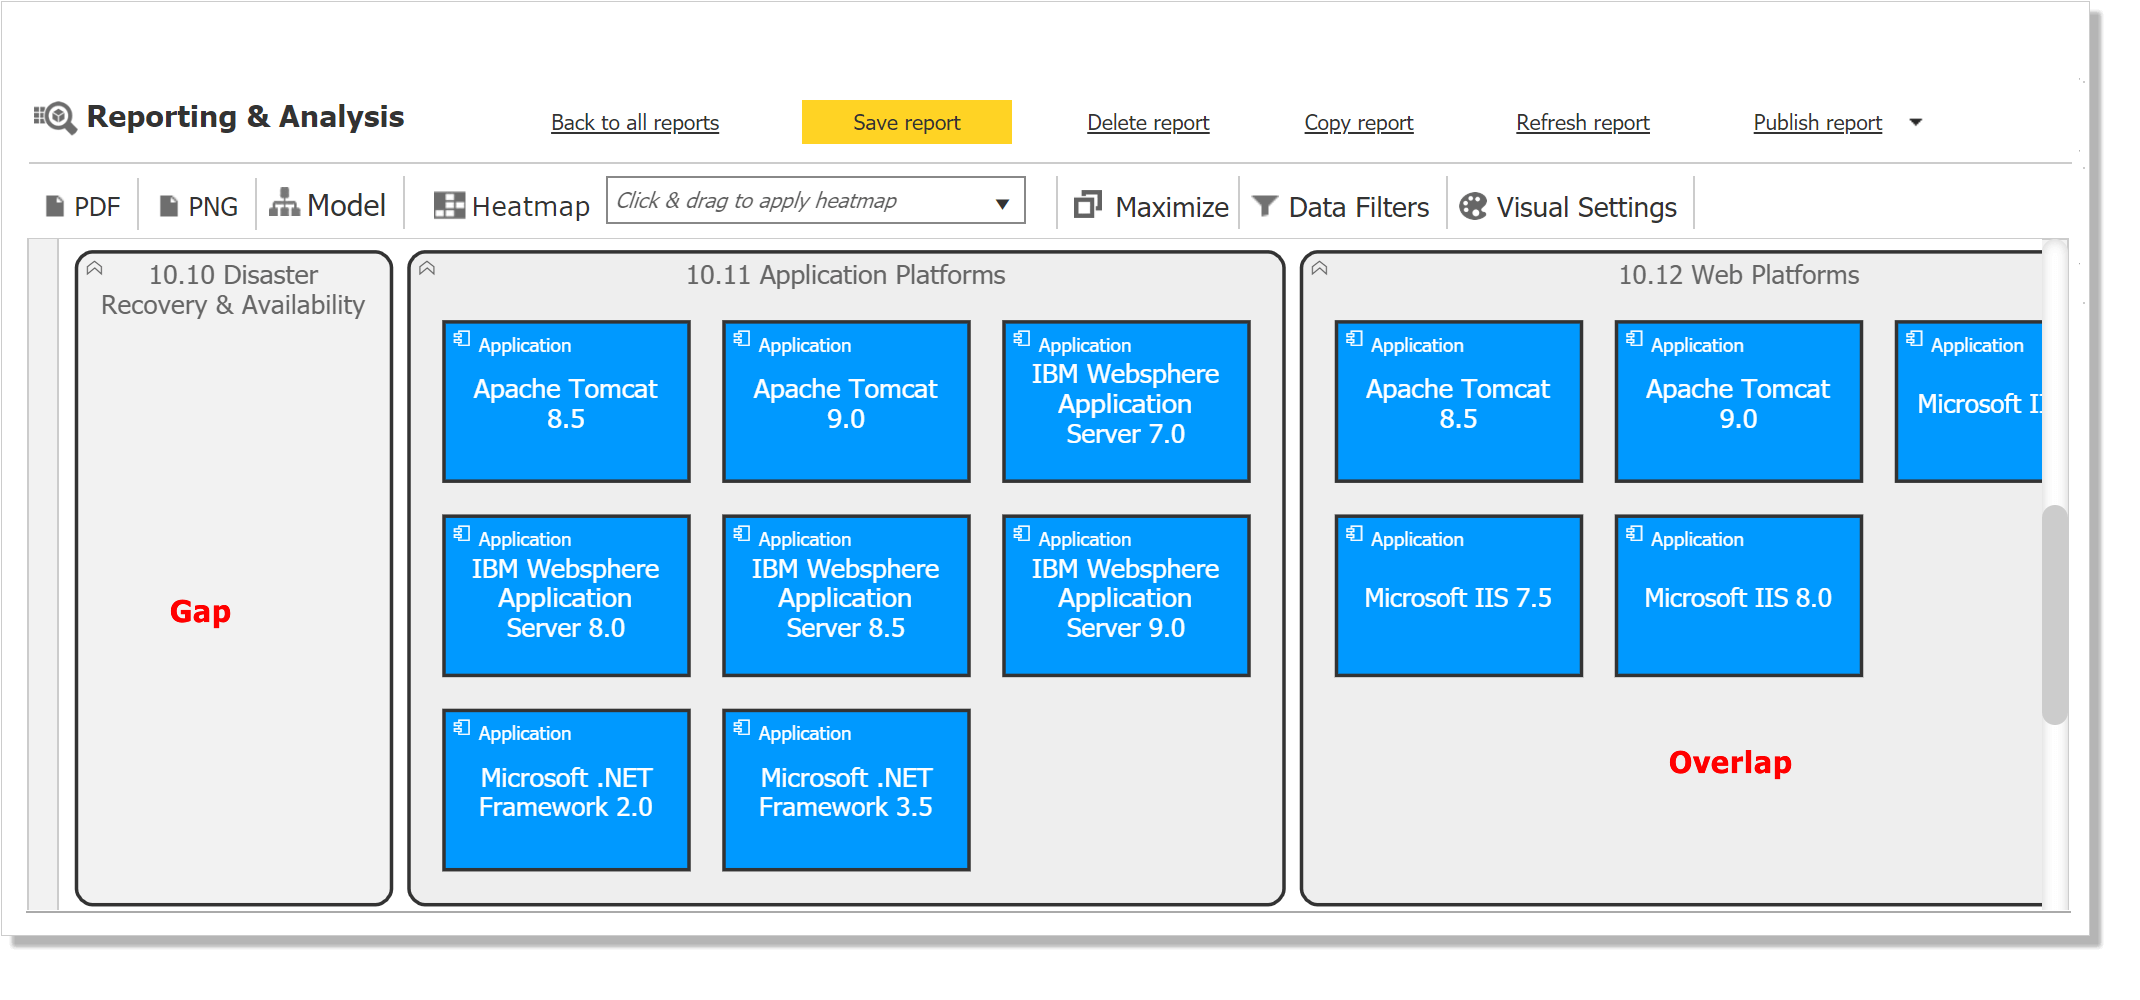Click Publish report link
The height and width of the screenshot is (1000, 2140).
1818,122
